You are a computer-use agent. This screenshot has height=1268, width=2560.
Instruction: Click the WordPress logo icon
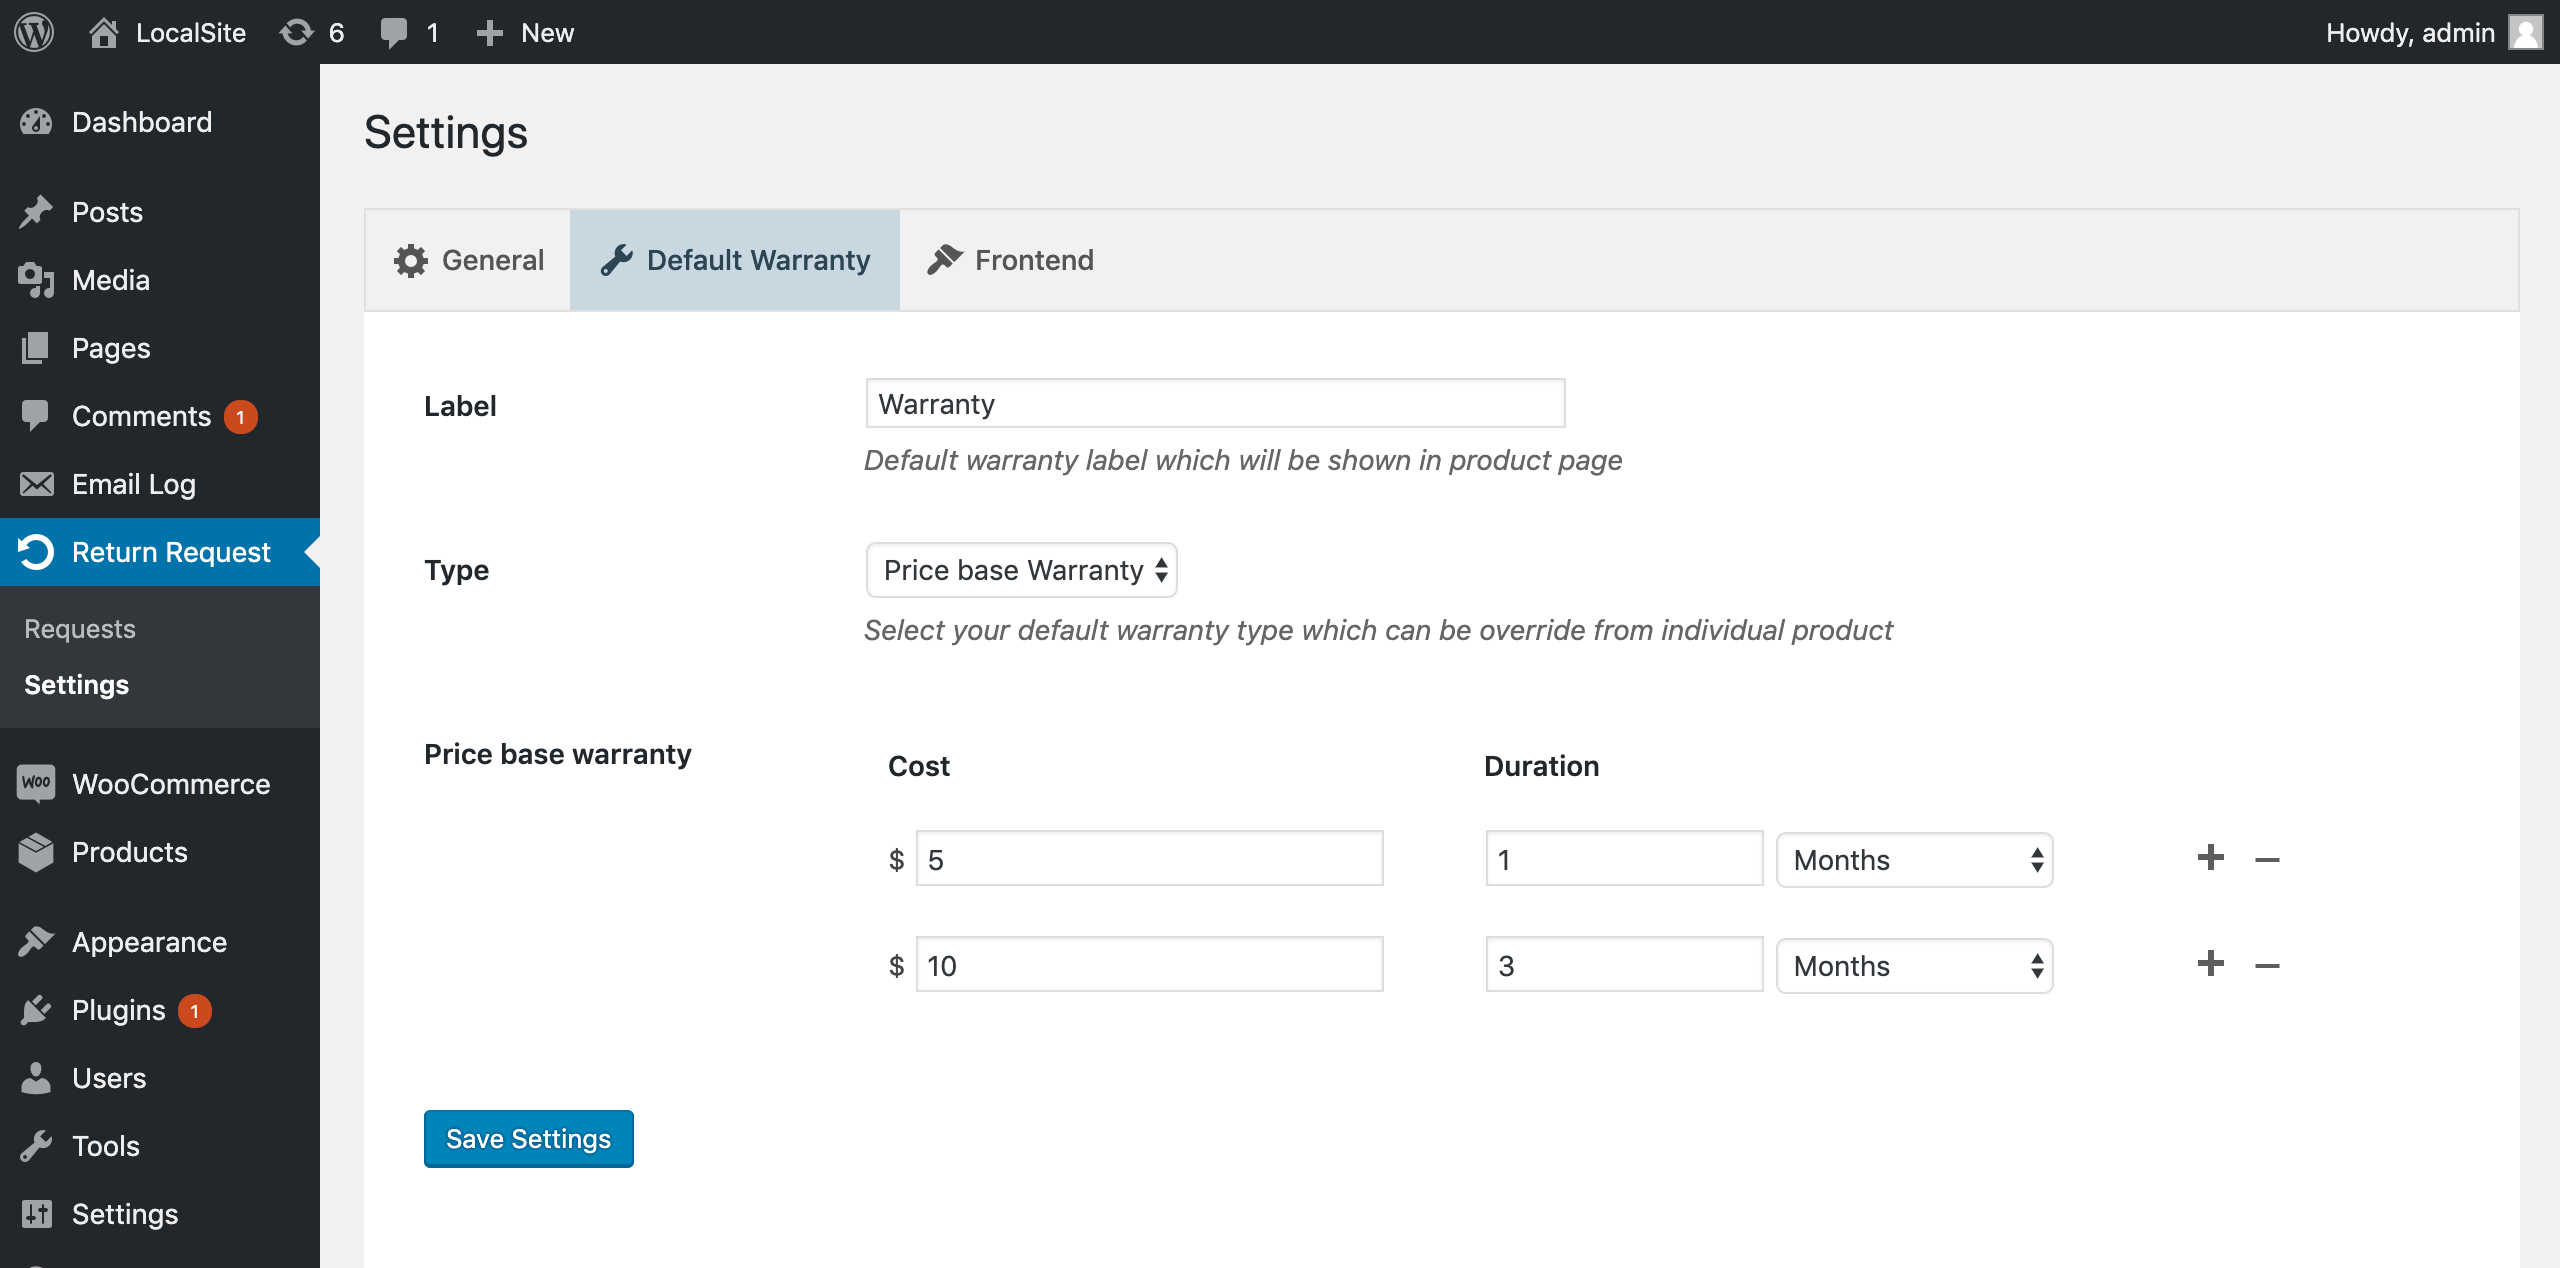[34, 32]
